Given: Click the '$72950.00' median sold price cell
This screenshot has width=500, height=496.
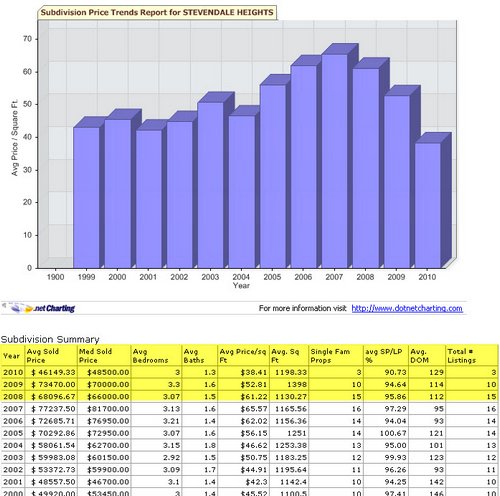Looking at the screenshot, I should (x=104, y=433).
